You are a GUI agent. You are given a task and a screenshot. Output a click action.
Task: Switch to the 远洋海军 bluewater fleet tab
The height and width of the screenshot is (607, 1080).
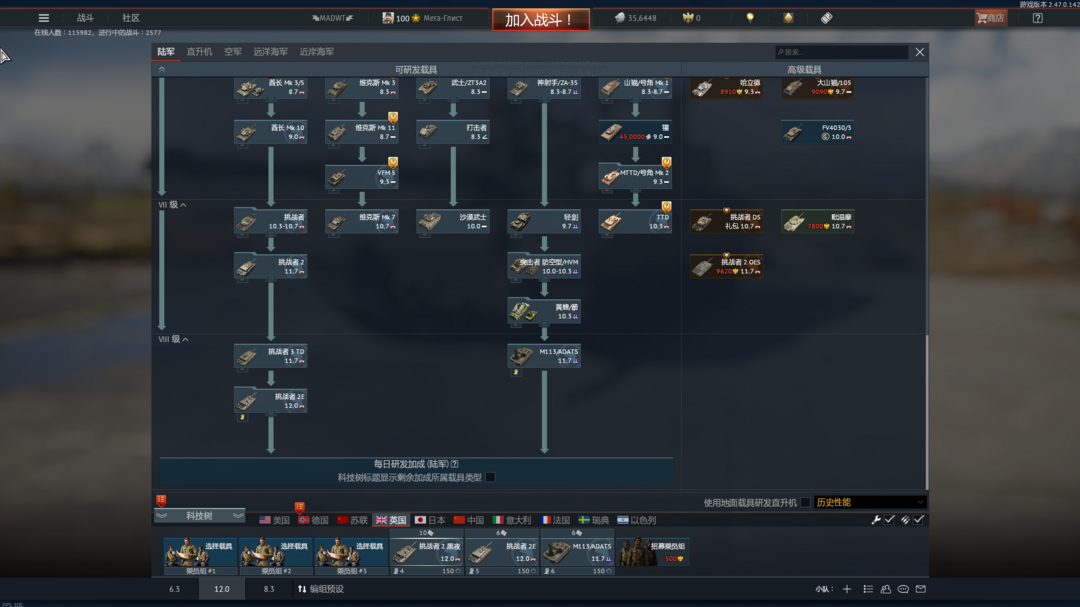pos(271,52)
